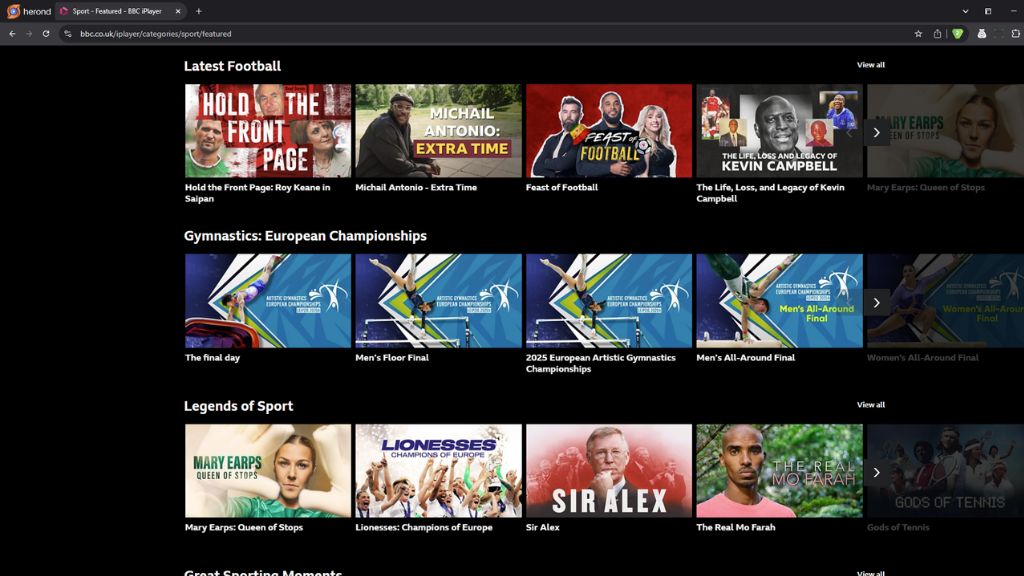Open The Real Mo Farah thumbnail
The height and width of the screenshot is (576, 1024).
[x=779, y=471]
